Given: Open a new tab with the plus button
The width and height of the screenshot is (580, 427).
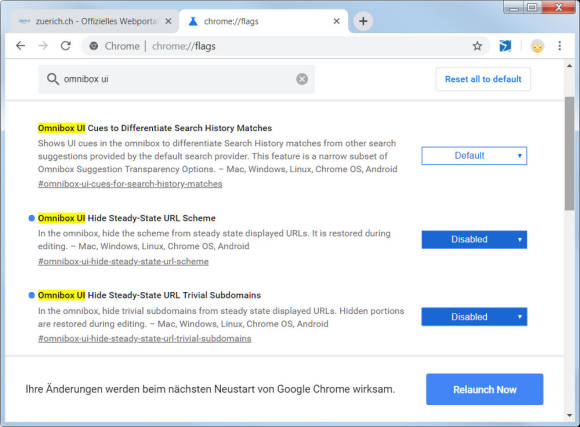Looking at the screenshot, I should click(x=363, y=21).
